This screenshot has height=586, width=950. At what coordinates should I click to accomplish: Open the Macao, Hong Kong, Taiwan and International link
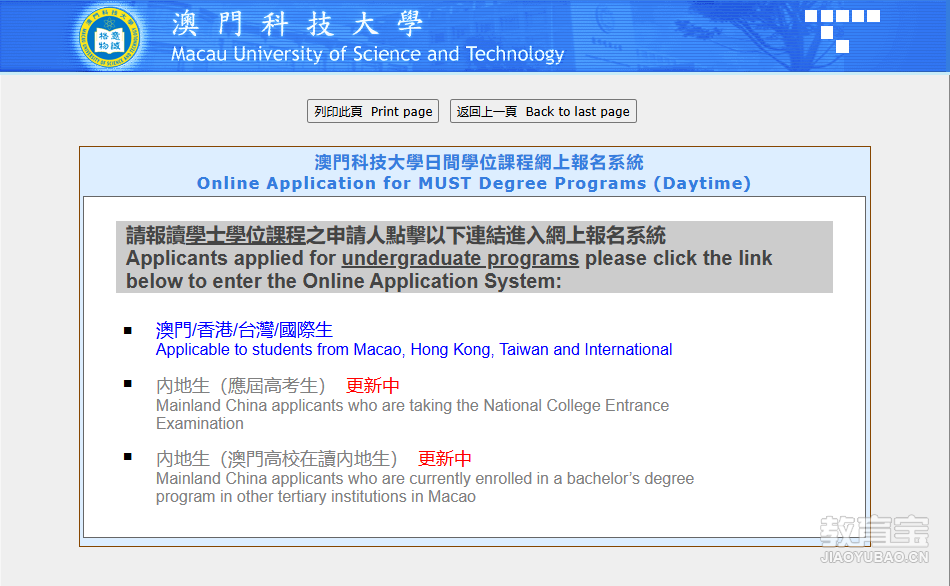(414, 350)
